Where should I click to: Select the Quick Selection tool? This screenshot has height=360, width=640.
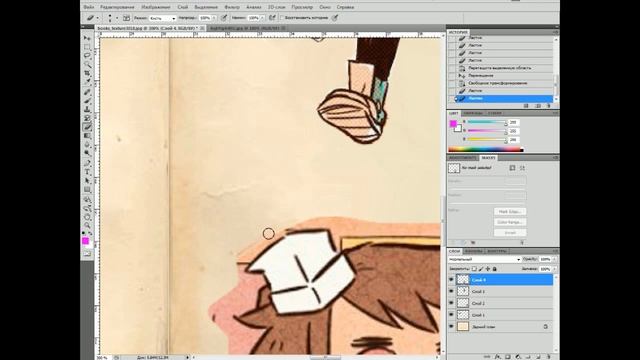[87, 65]
